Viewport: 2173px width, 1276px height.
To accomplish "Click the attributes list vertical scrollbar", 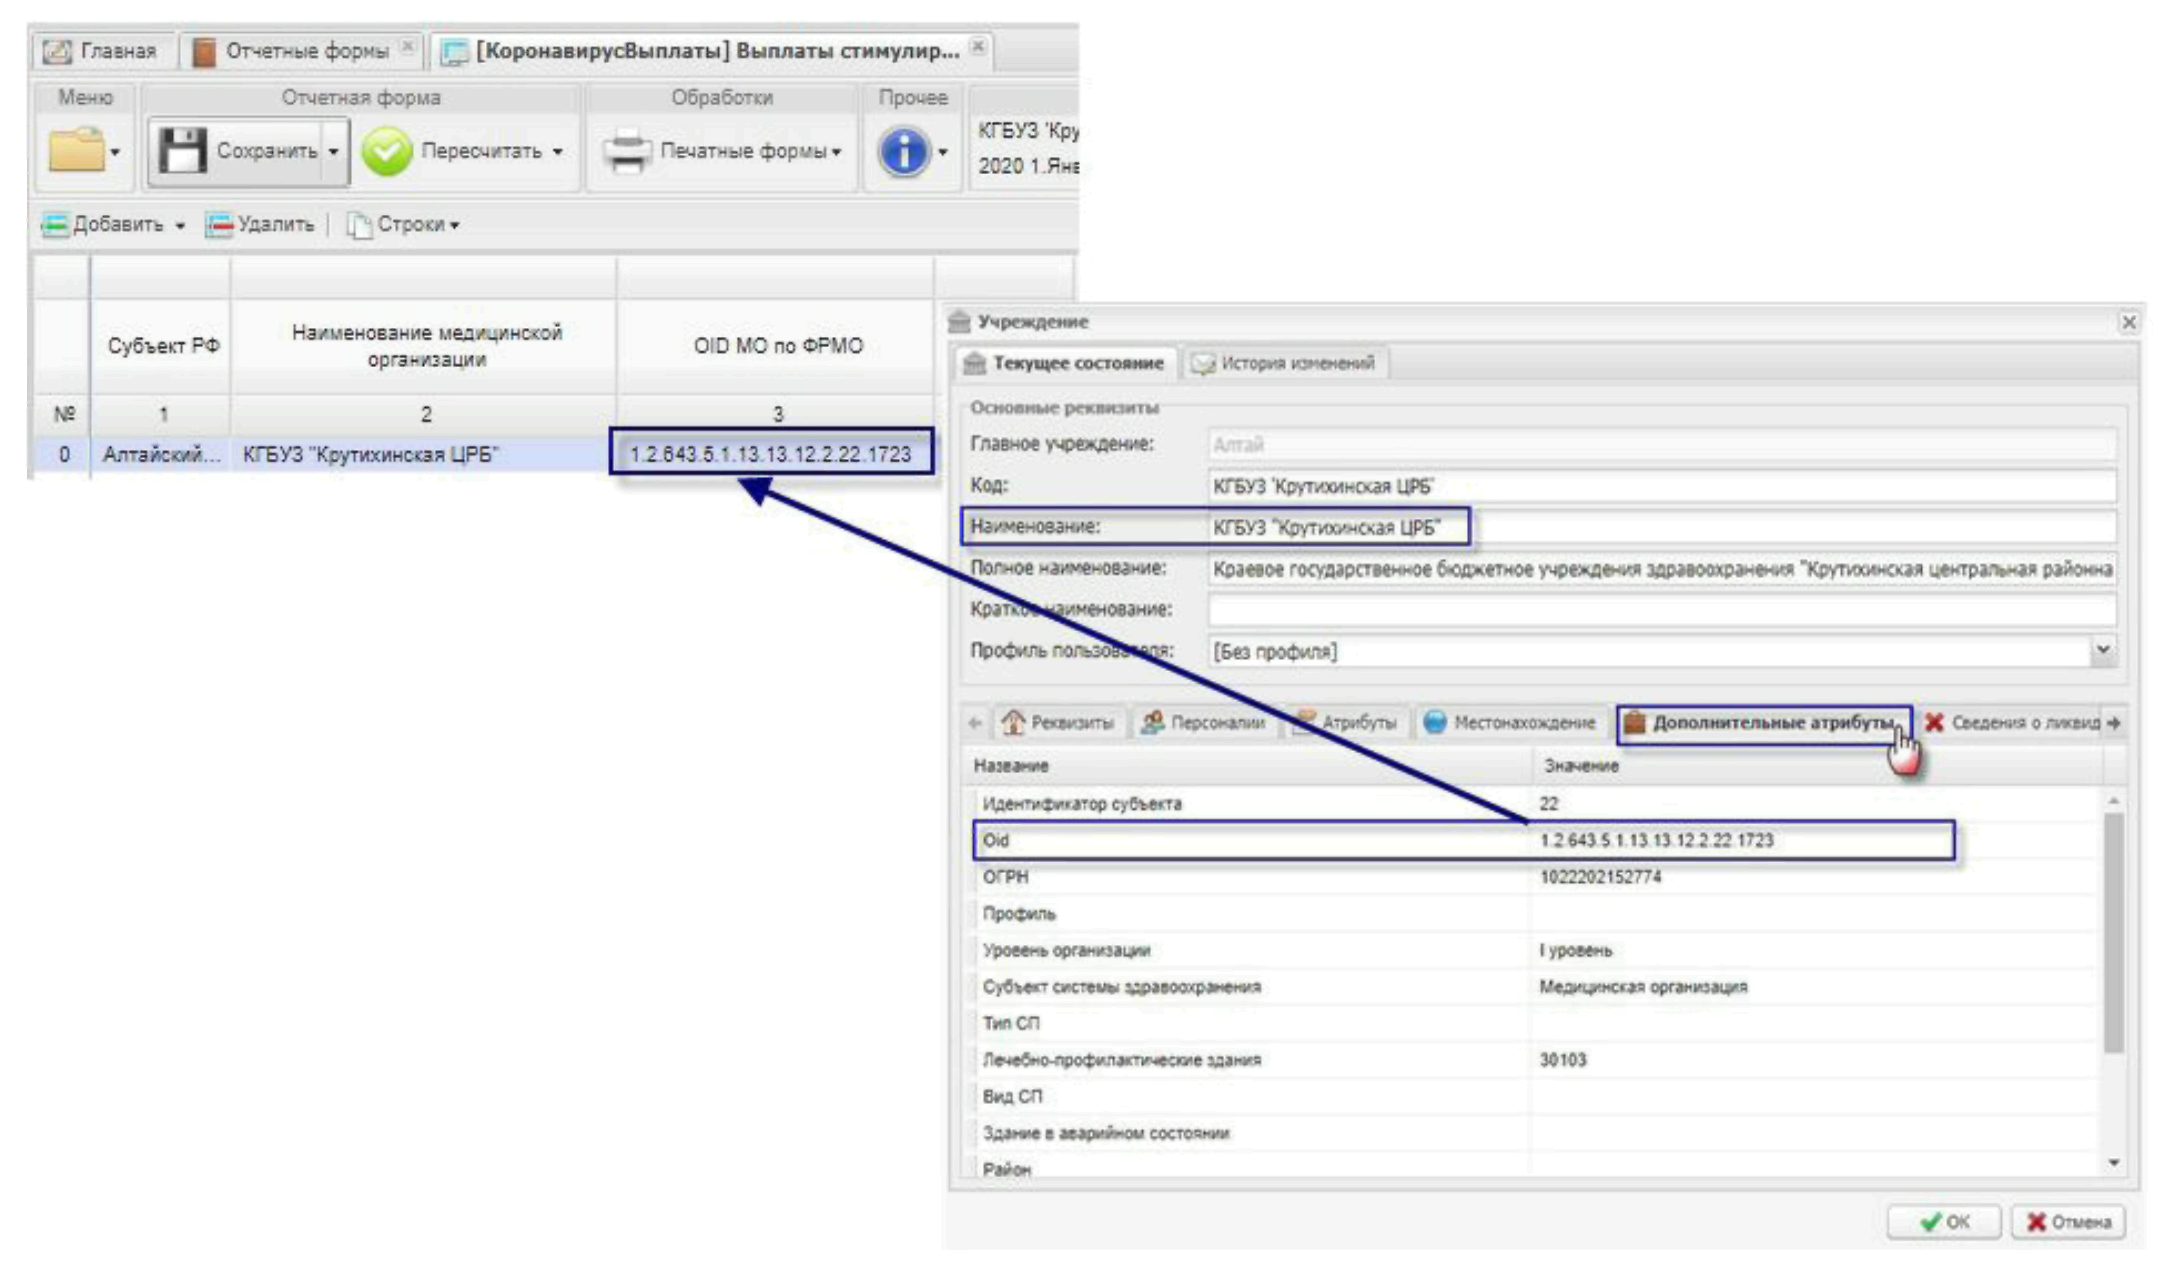I will pyautogui.click(x=2113, y=930).
